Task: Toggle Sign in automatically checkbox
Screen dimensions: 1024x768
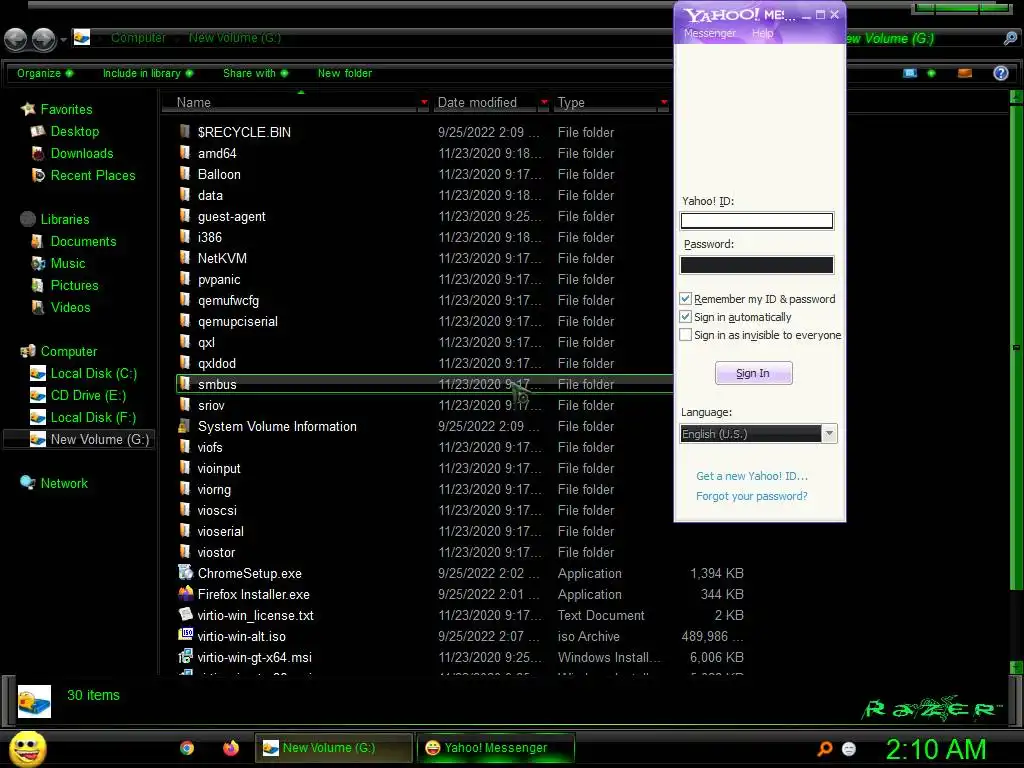Action: click(x=685, y=317)
